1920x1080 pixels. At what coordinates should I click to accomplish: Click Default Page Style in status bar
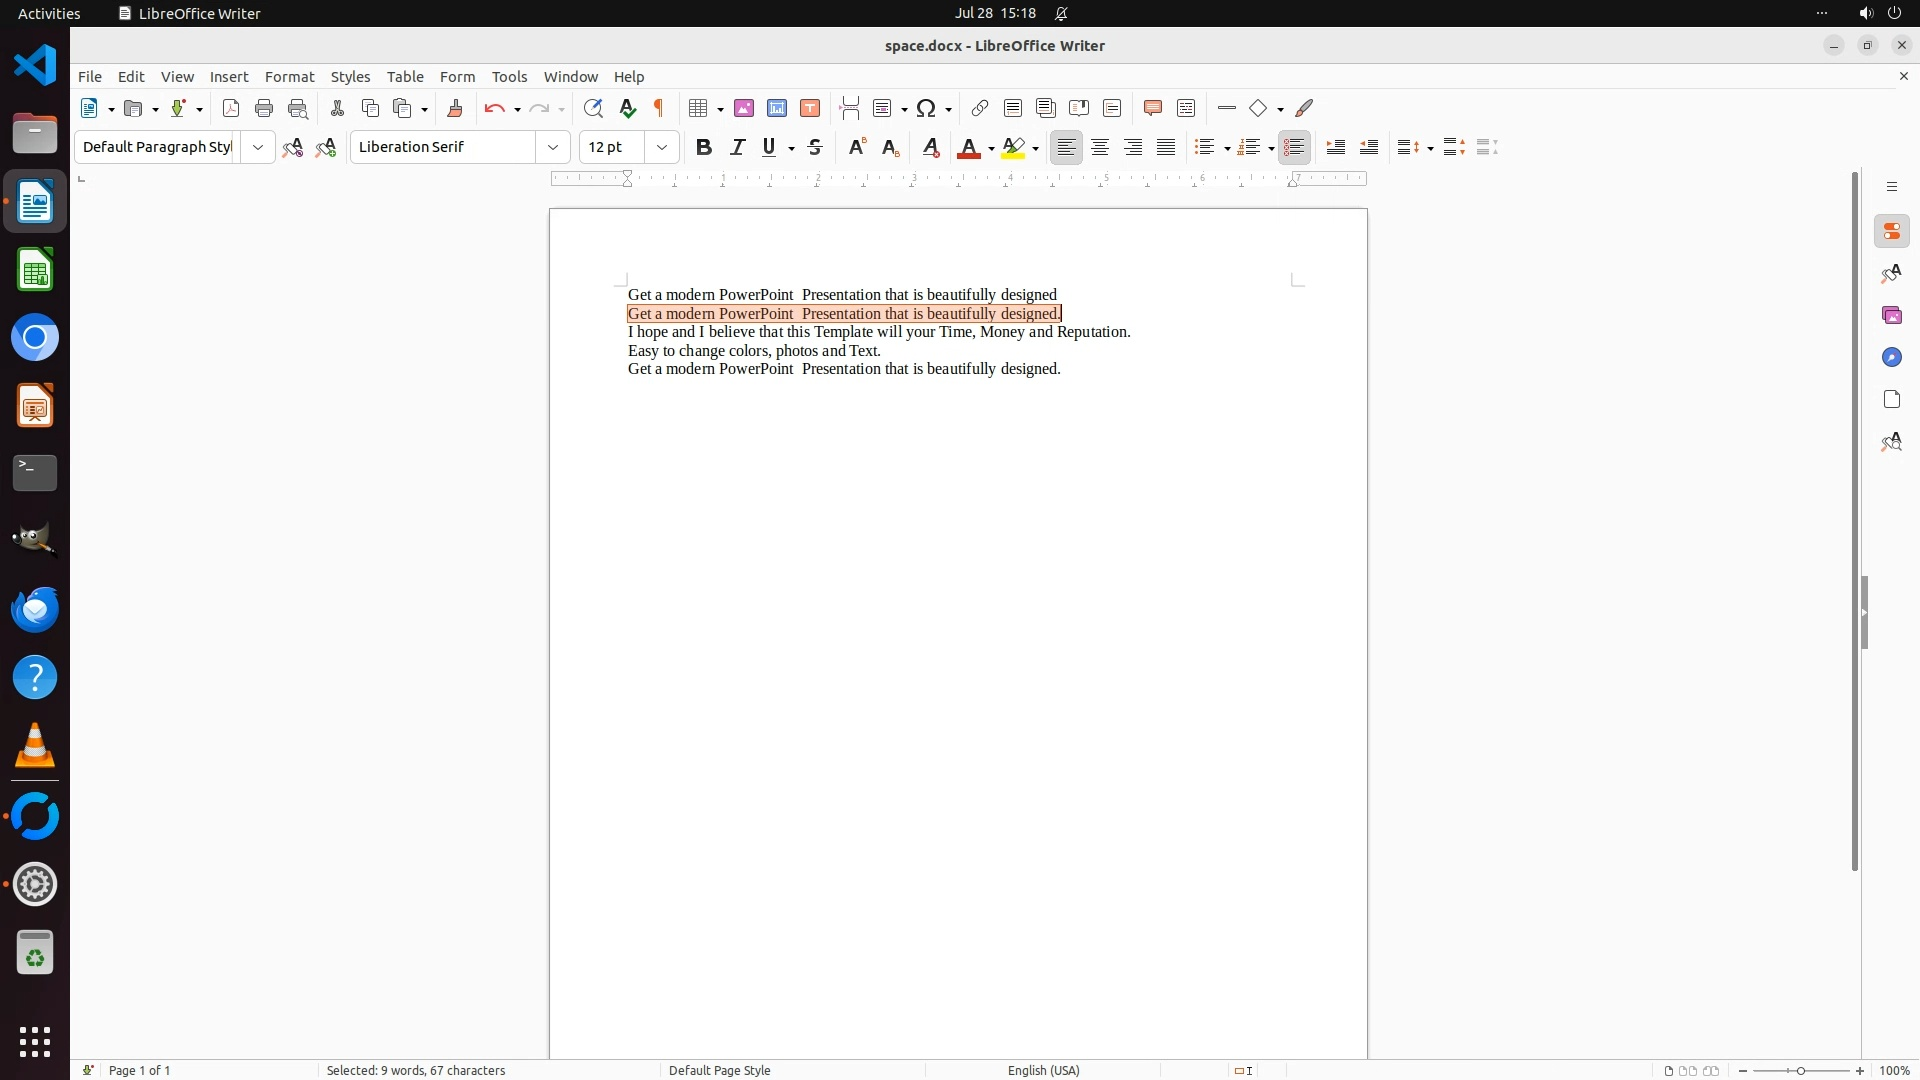click(719, 1070)
